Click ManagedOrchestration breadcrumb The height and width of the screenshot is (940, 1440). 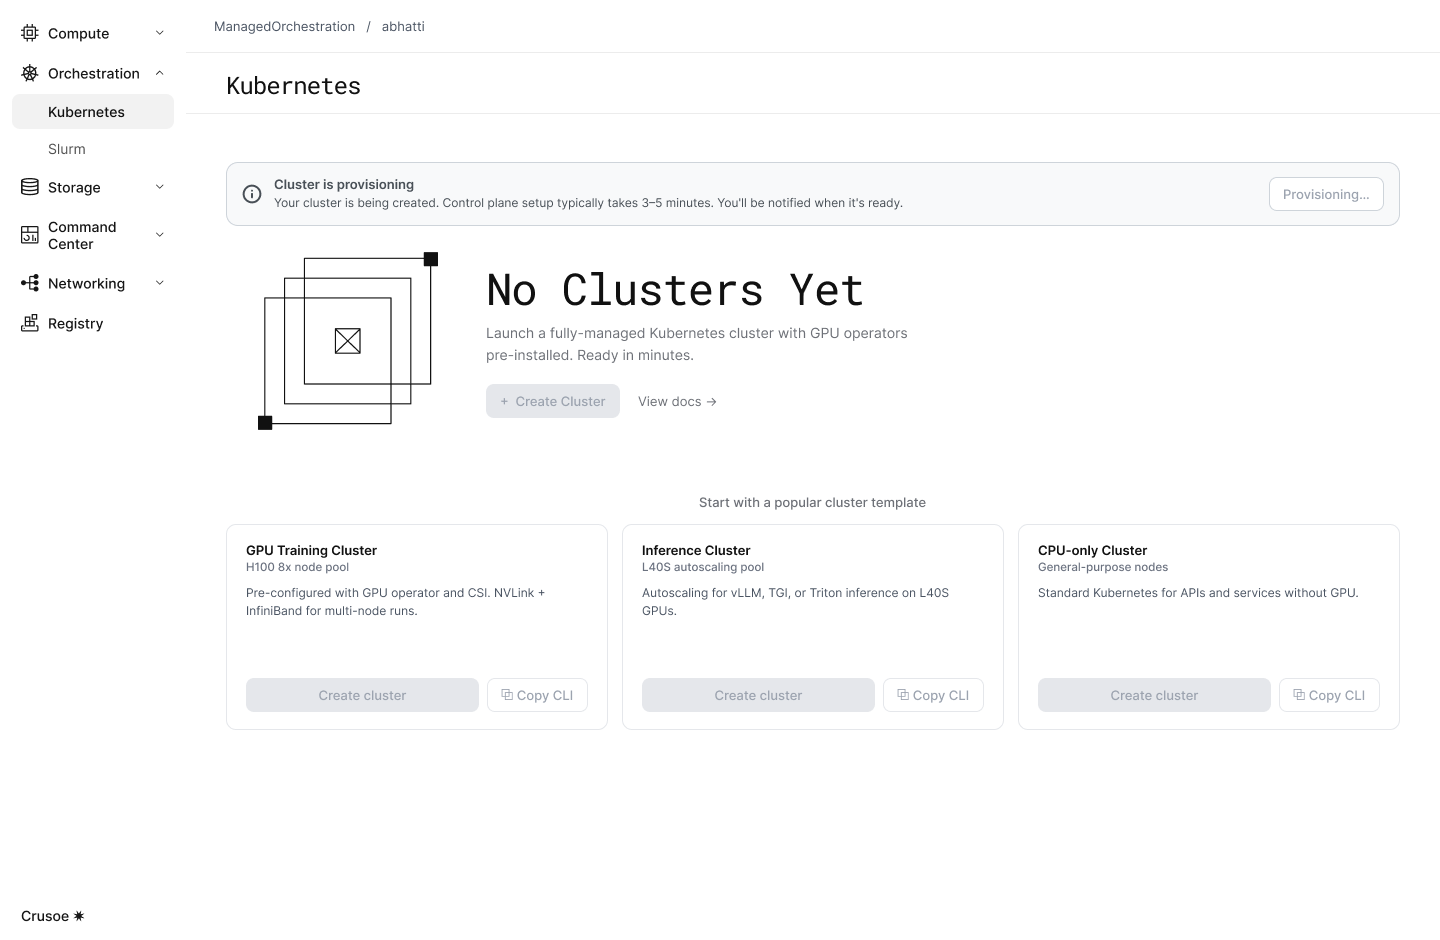(284, 26)
